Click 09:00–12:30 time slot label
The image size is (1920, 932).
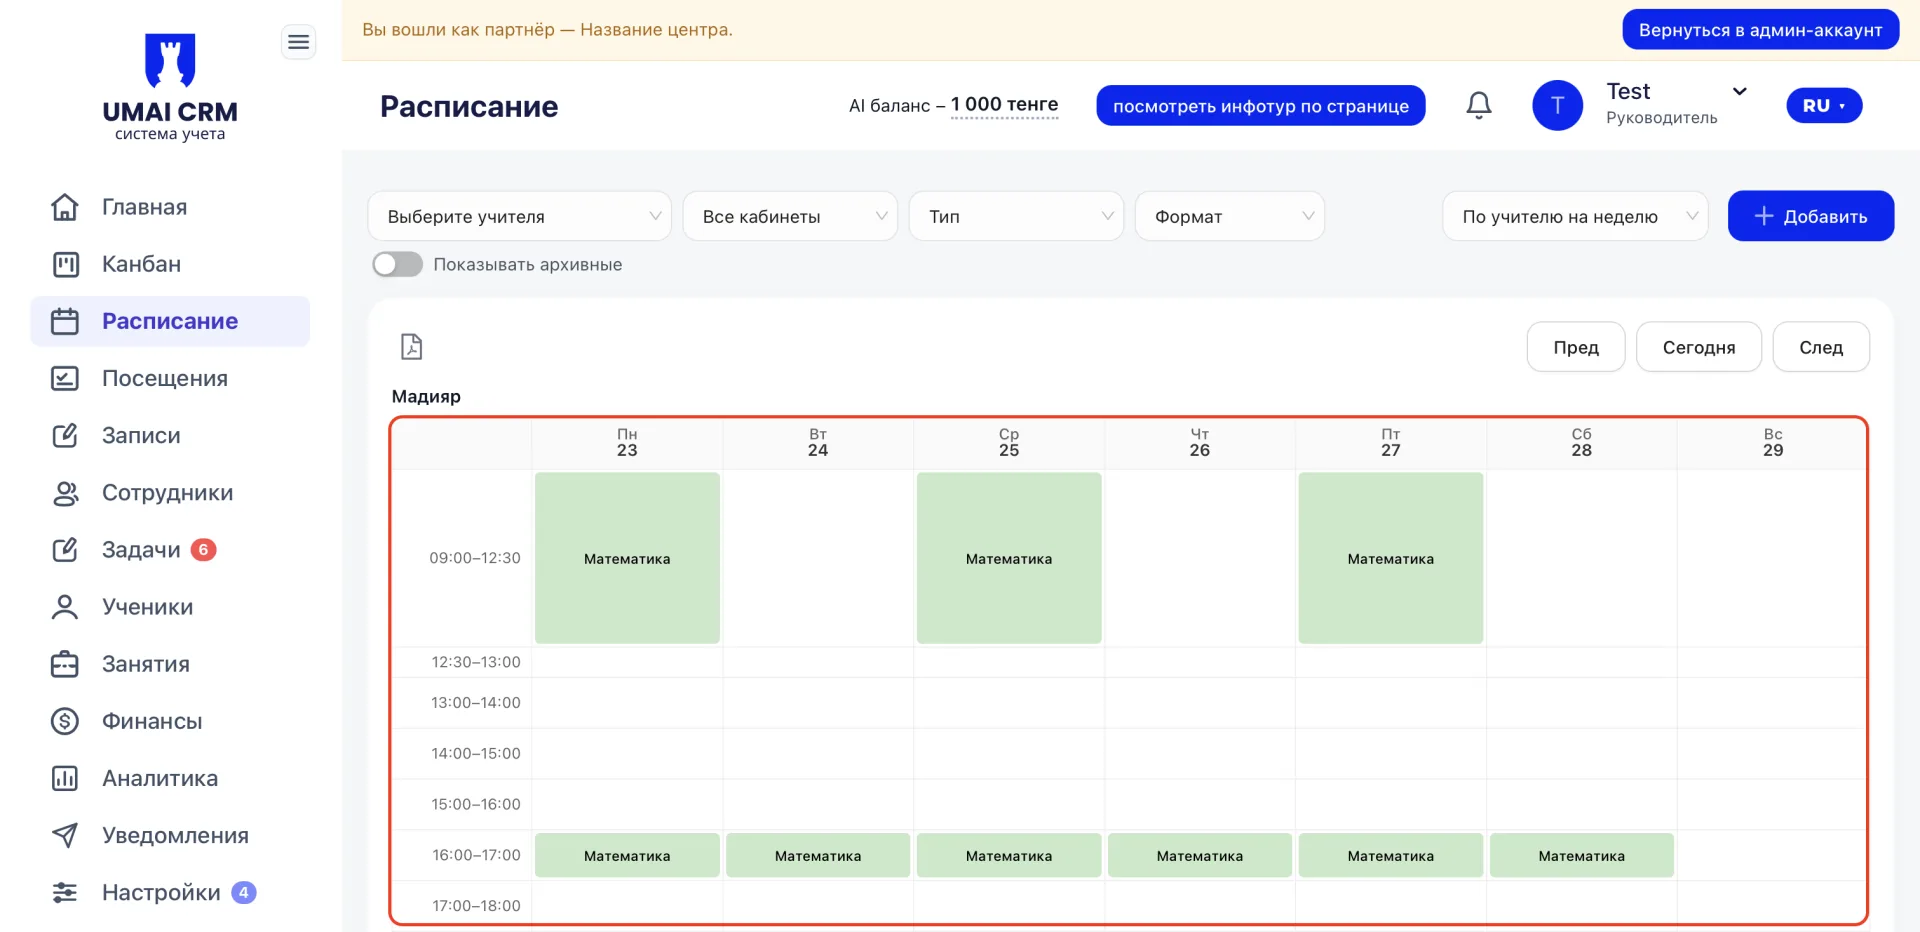click(x=475, y=558)
